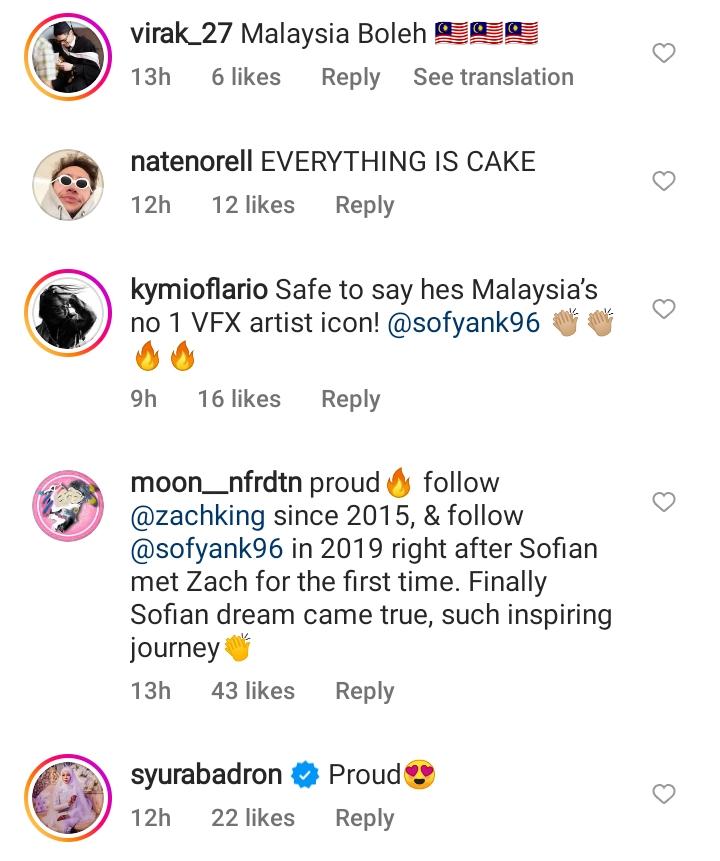
Task: Reply to kymioflario's comment
Action: coord(350,399)
